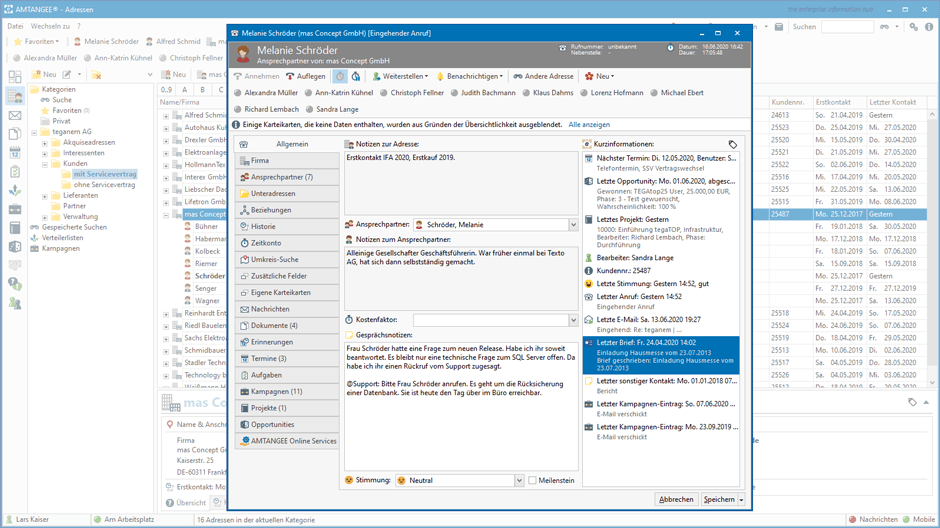Toggle the Meilenstein checkbox
Image resolution: width=940 pixels, height=528 pixels.
click(532, 481)
